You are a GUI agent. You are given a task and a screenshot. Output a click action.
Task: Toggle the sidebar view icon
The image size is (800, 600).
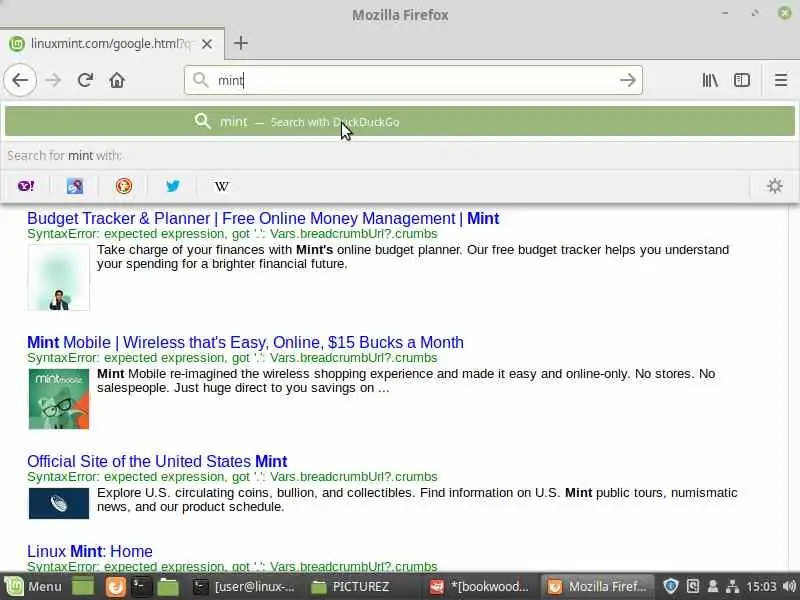click(x=741, y=80)
